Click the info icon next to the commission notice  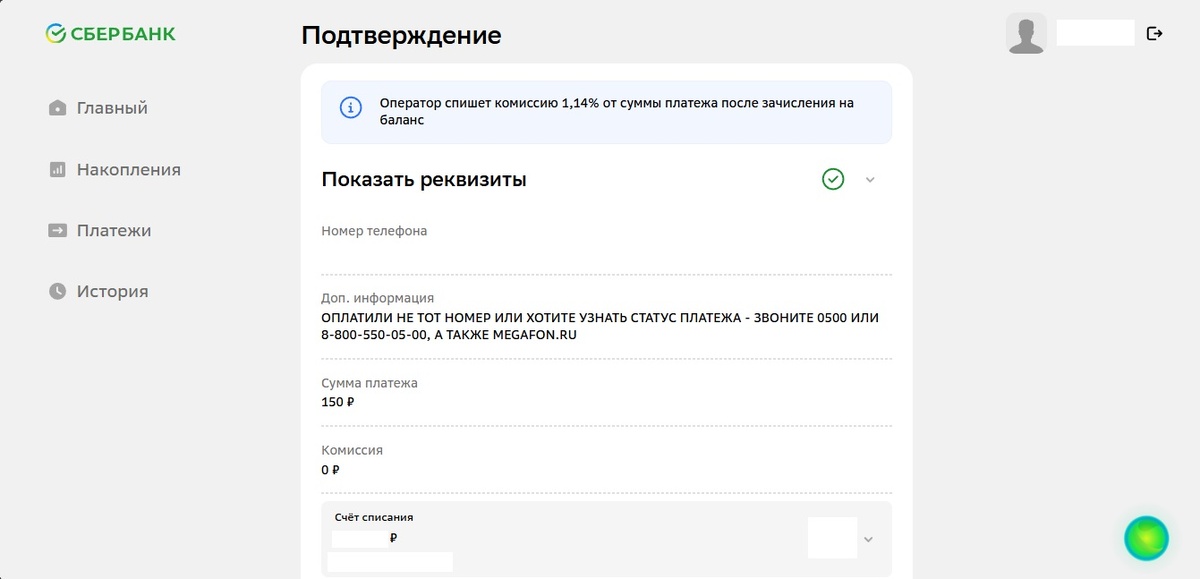pos(349,106)
